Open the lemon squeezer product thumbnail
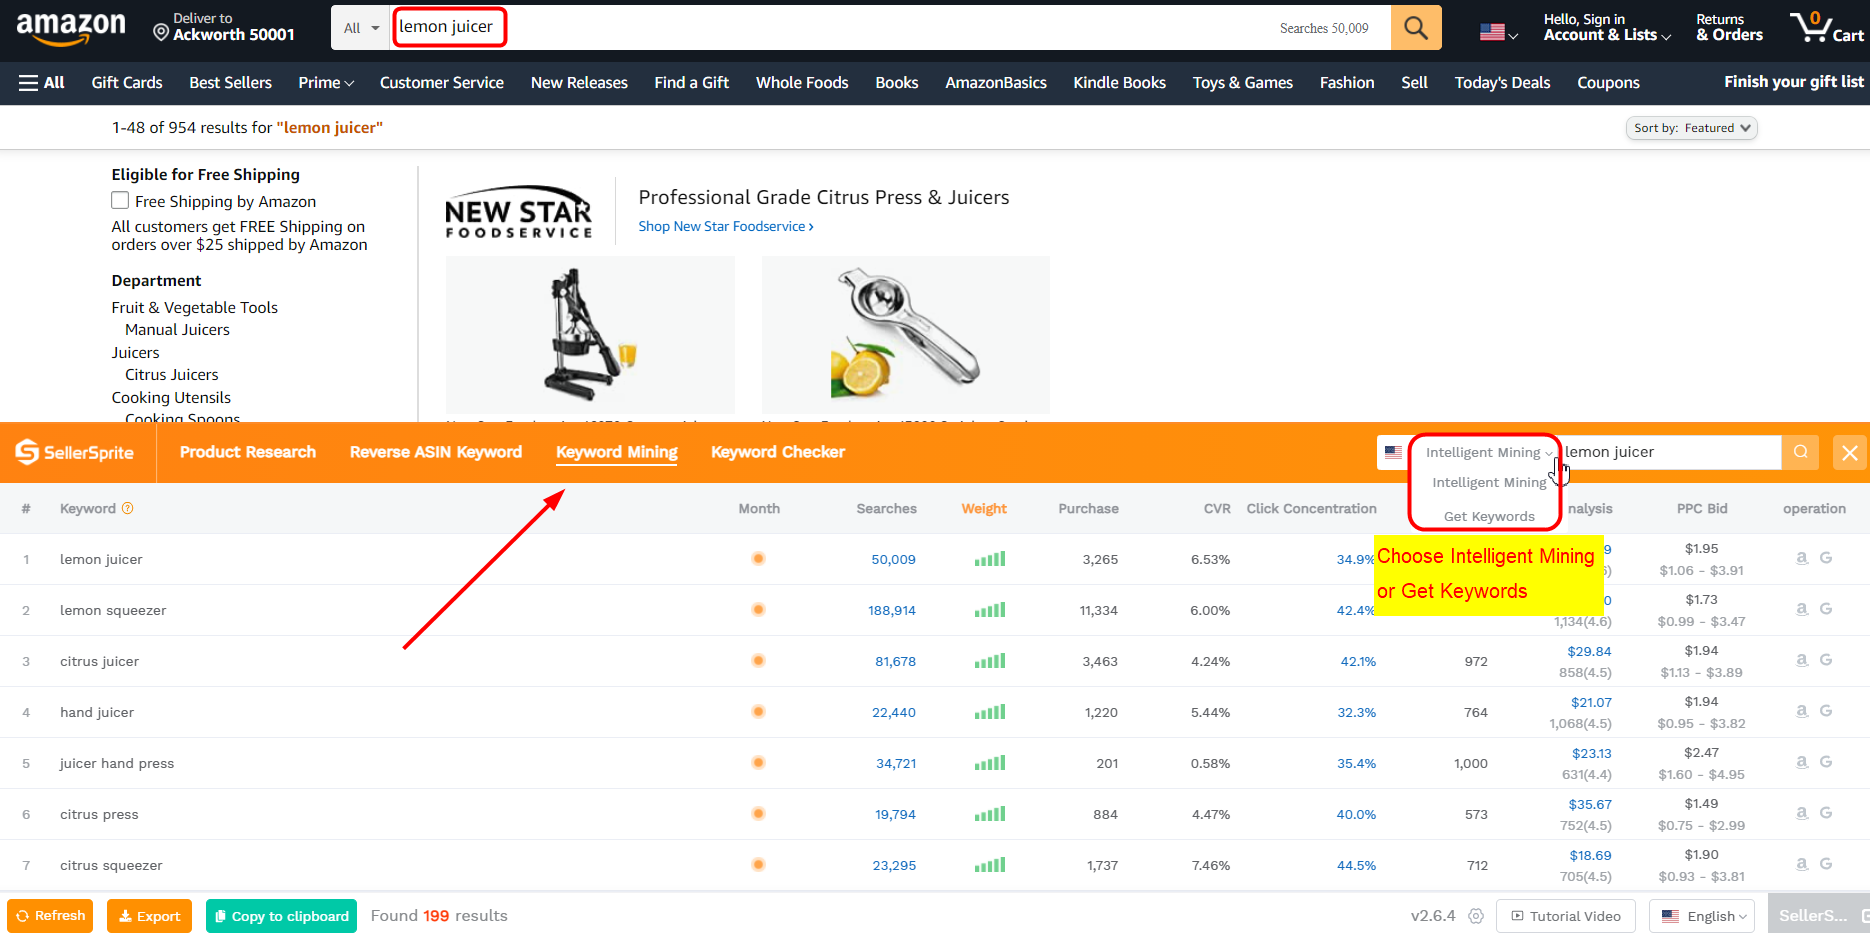The height and width of the screenshot is (933, 1870). 905,335
